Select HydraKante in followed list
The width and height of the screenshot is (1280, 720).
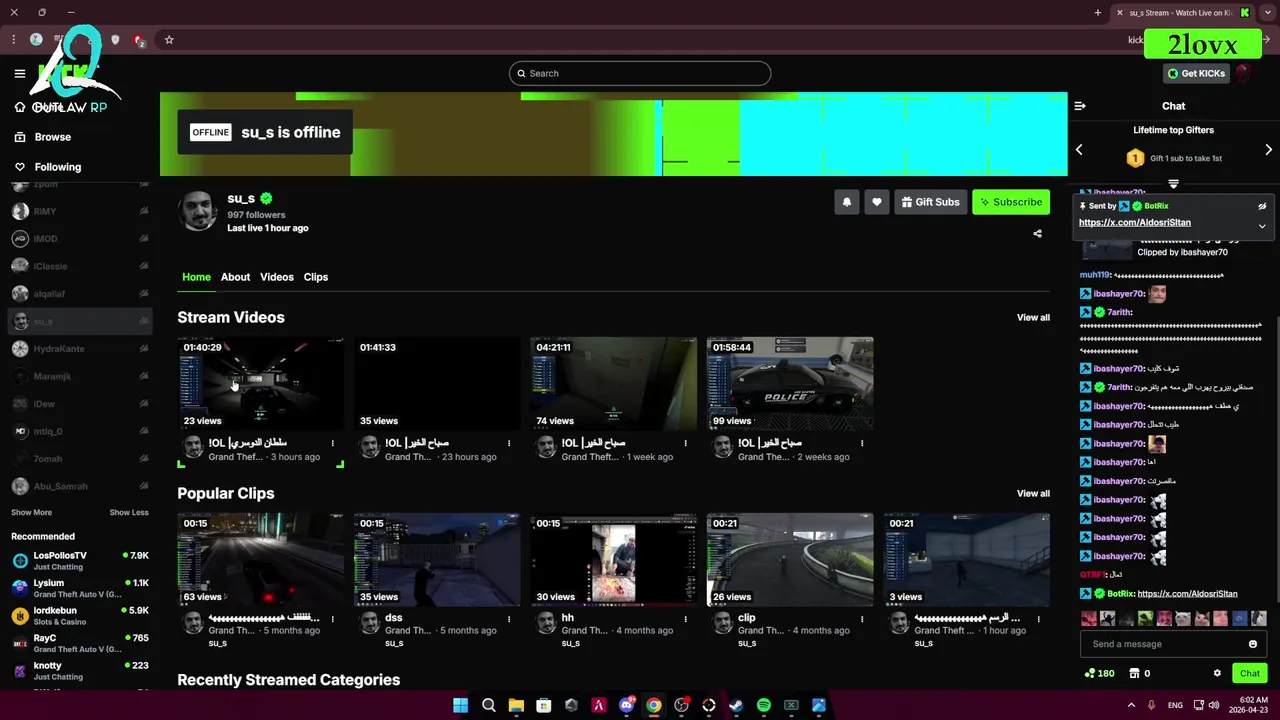coord(80,349)
